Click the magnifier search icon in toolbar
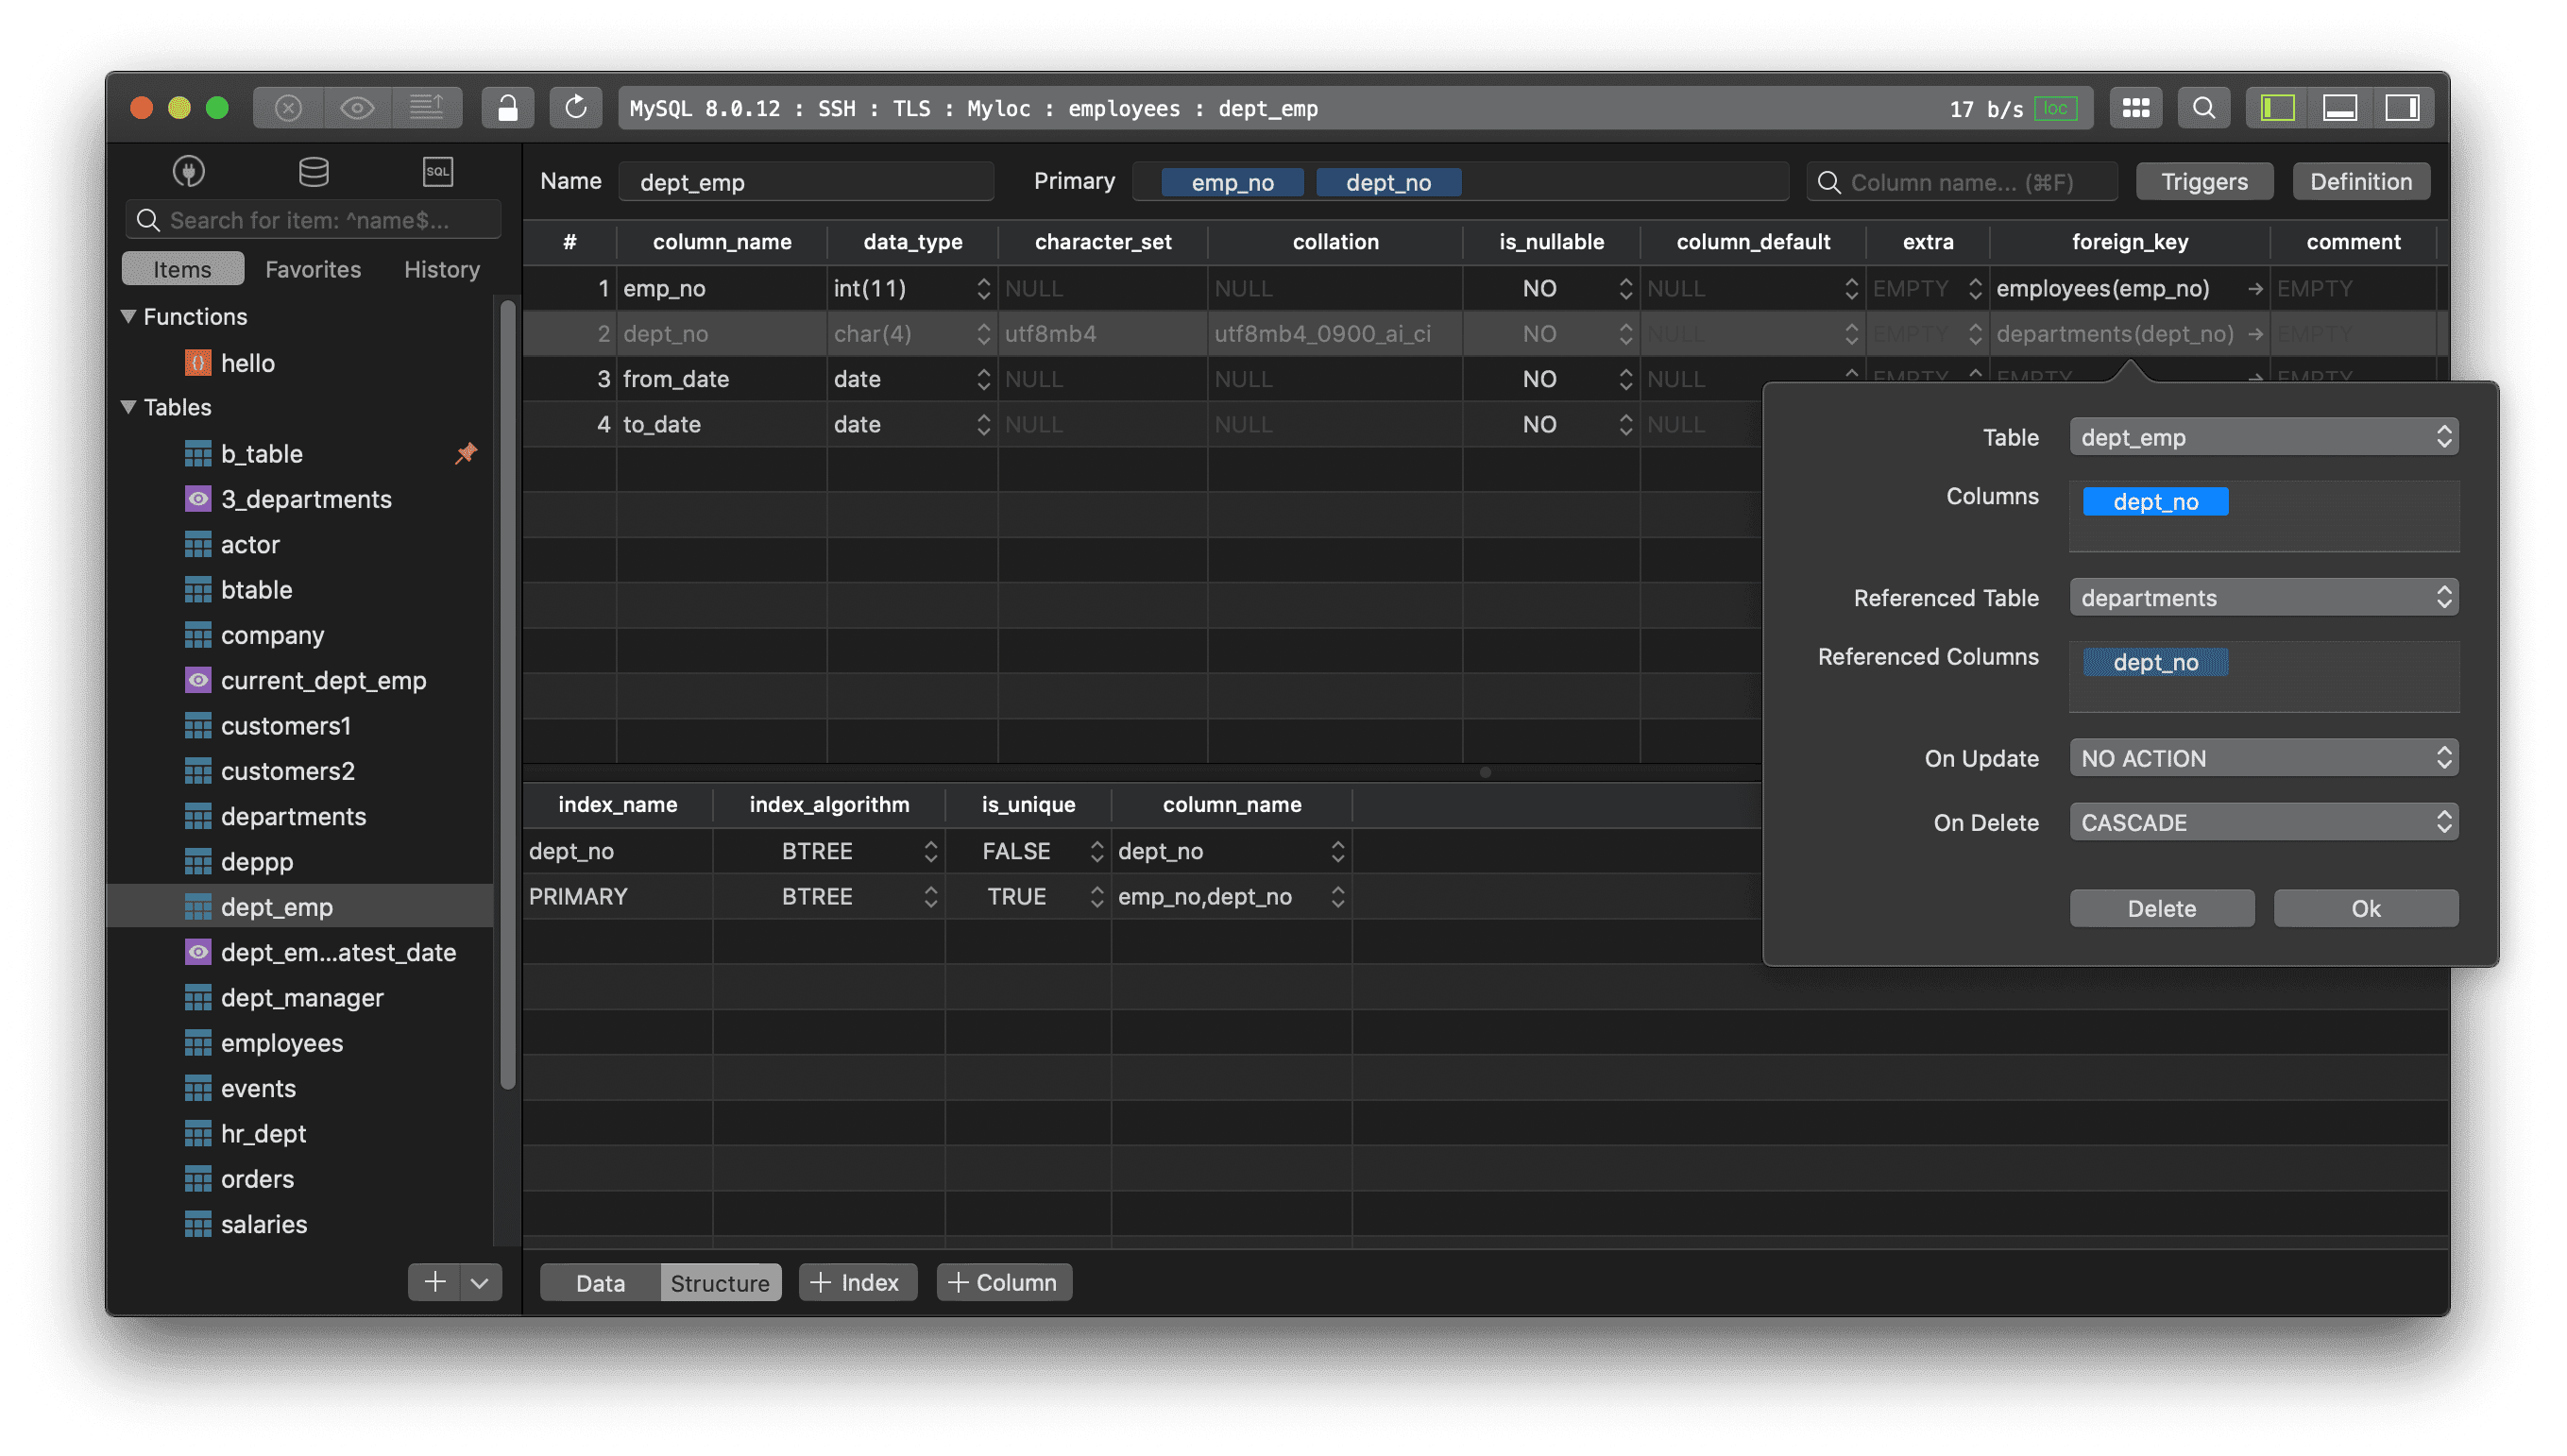 (x=2204, y=108)
